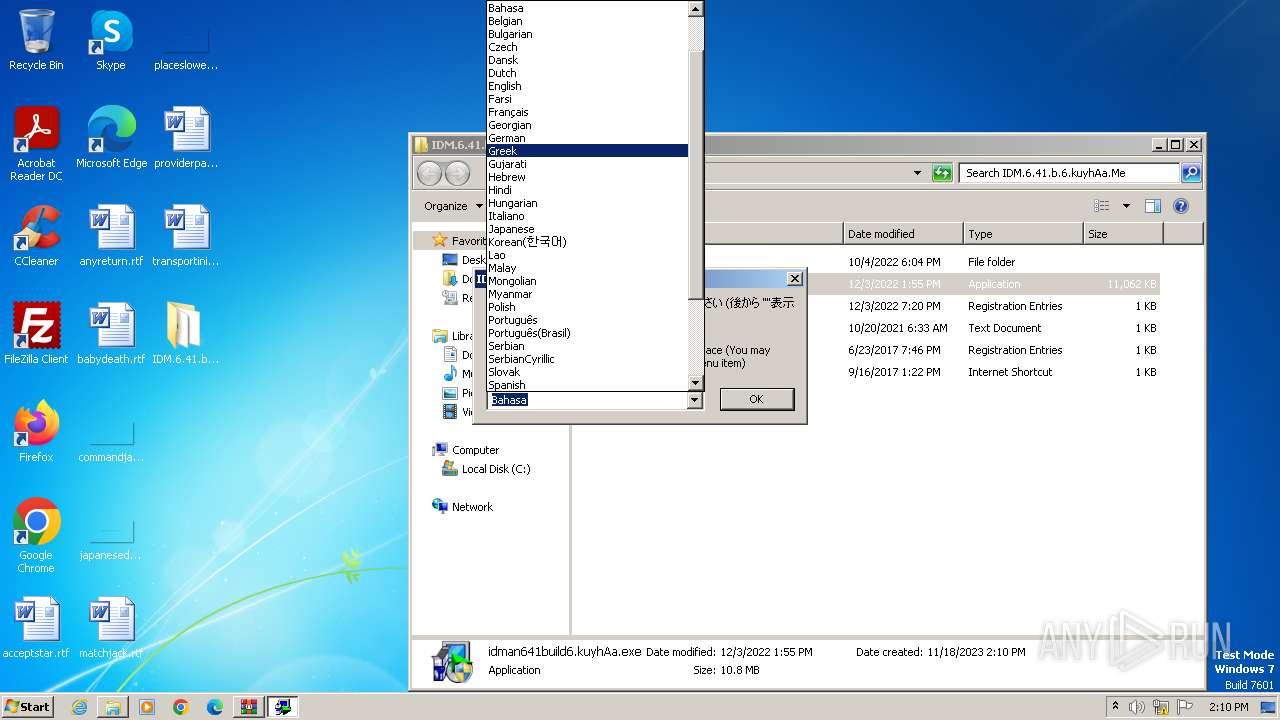Open FileZilla Client desktop icon

pyautogui.click(x=36, y=334)
